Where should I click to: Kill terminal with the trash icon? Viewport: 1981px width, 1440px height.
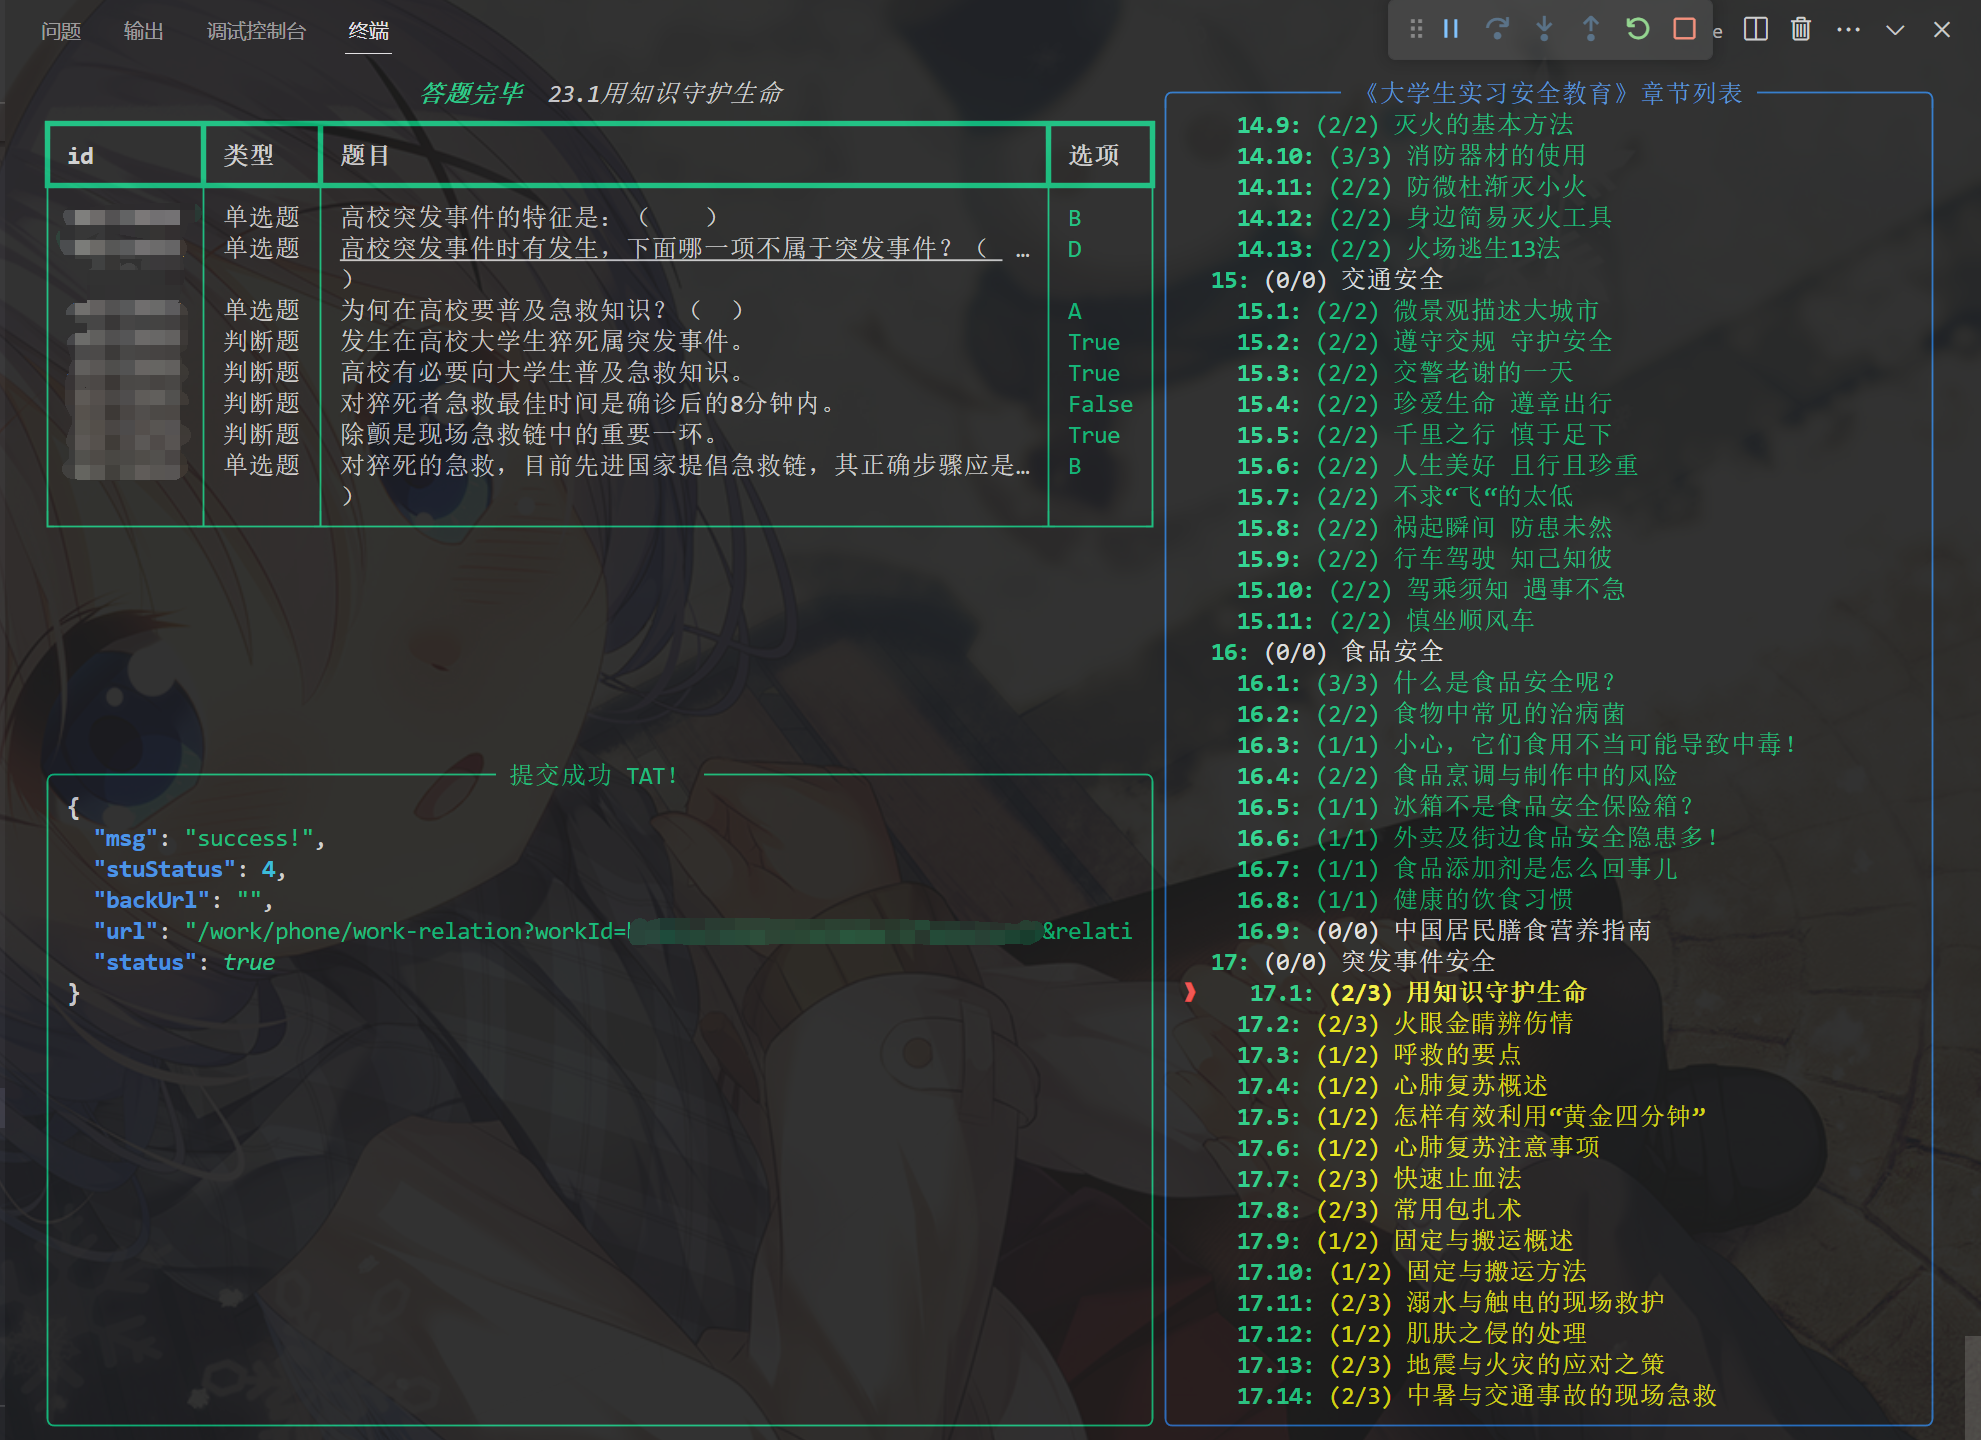(1800, 29)
